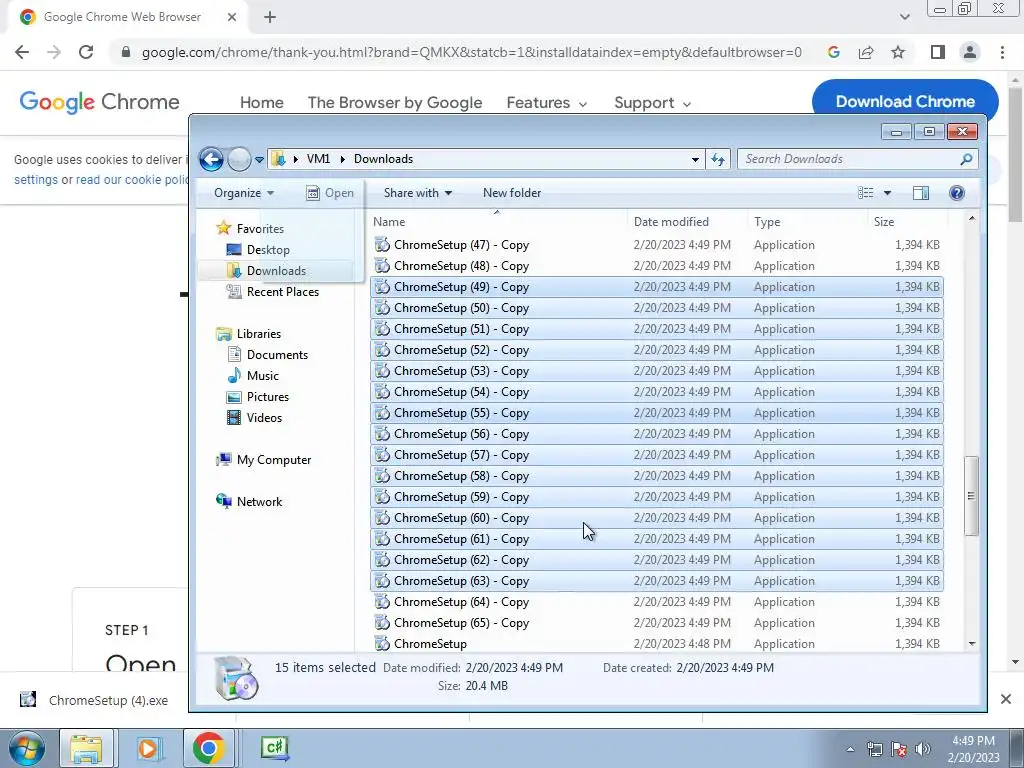1024x768 pixels.
Task: Click the icon of ChromeSetup (47) - Copy
Action: pyautogui.click(x=382, y=245)
